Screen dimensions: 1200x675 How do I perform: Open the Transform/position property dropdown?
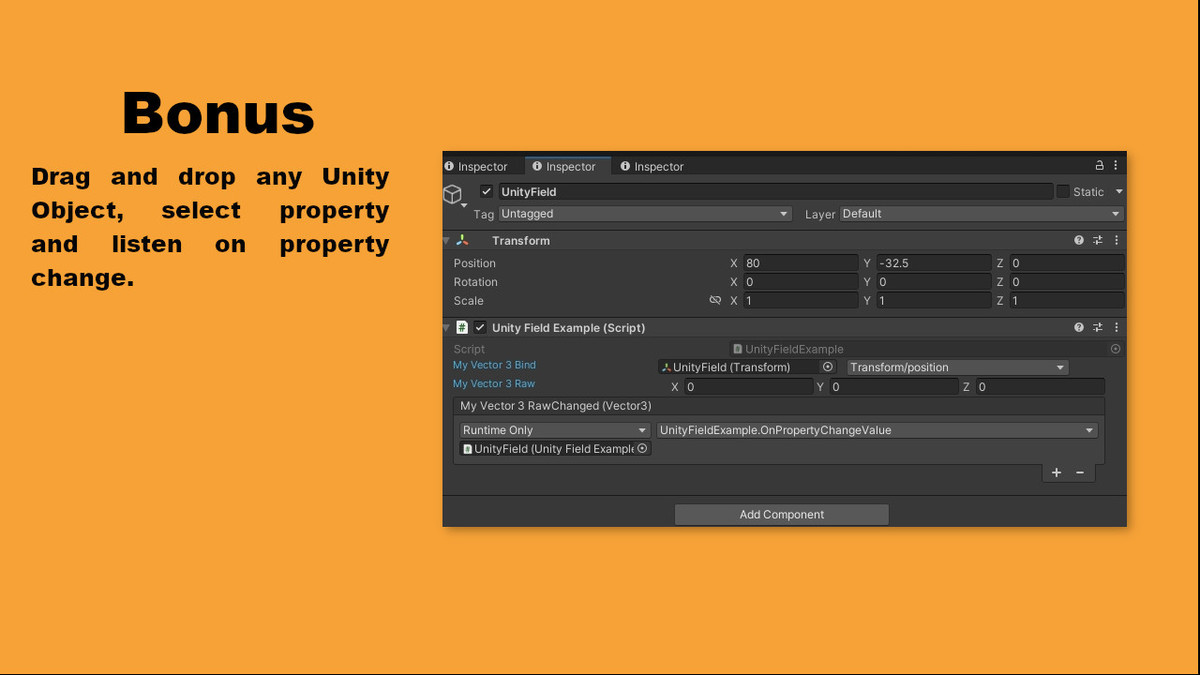click(958, 367)
